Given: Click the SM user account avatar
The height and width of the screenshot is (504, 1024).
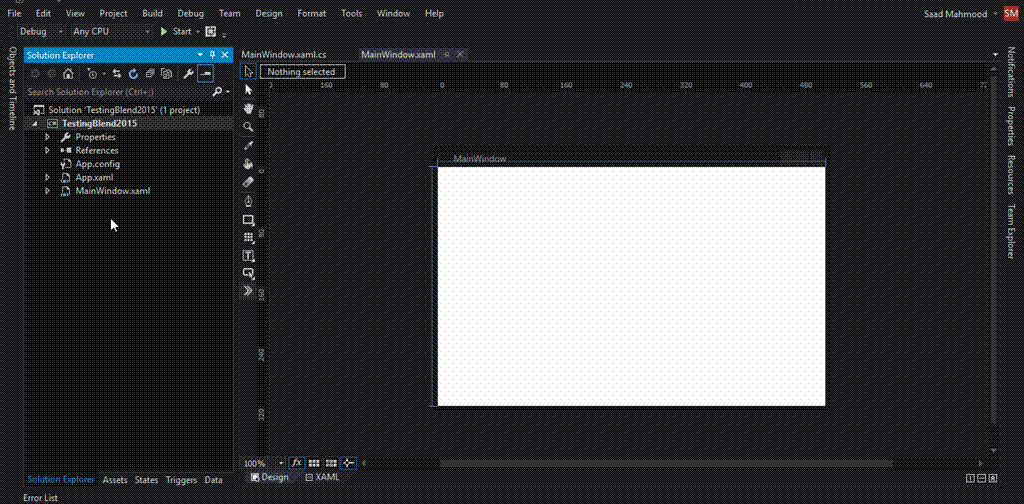Looking at the screenshot, I should point(1011,13).
